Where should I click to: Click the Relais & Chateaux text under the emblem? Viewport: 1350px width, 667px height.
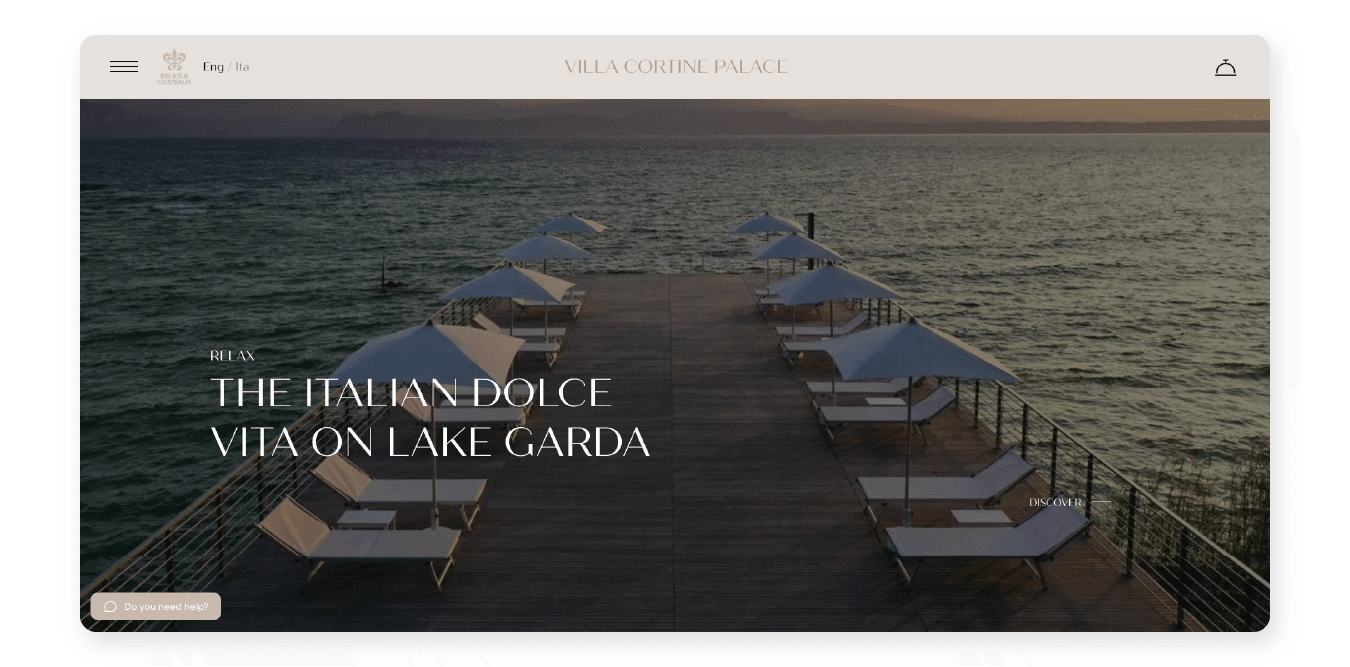(174, 79)
